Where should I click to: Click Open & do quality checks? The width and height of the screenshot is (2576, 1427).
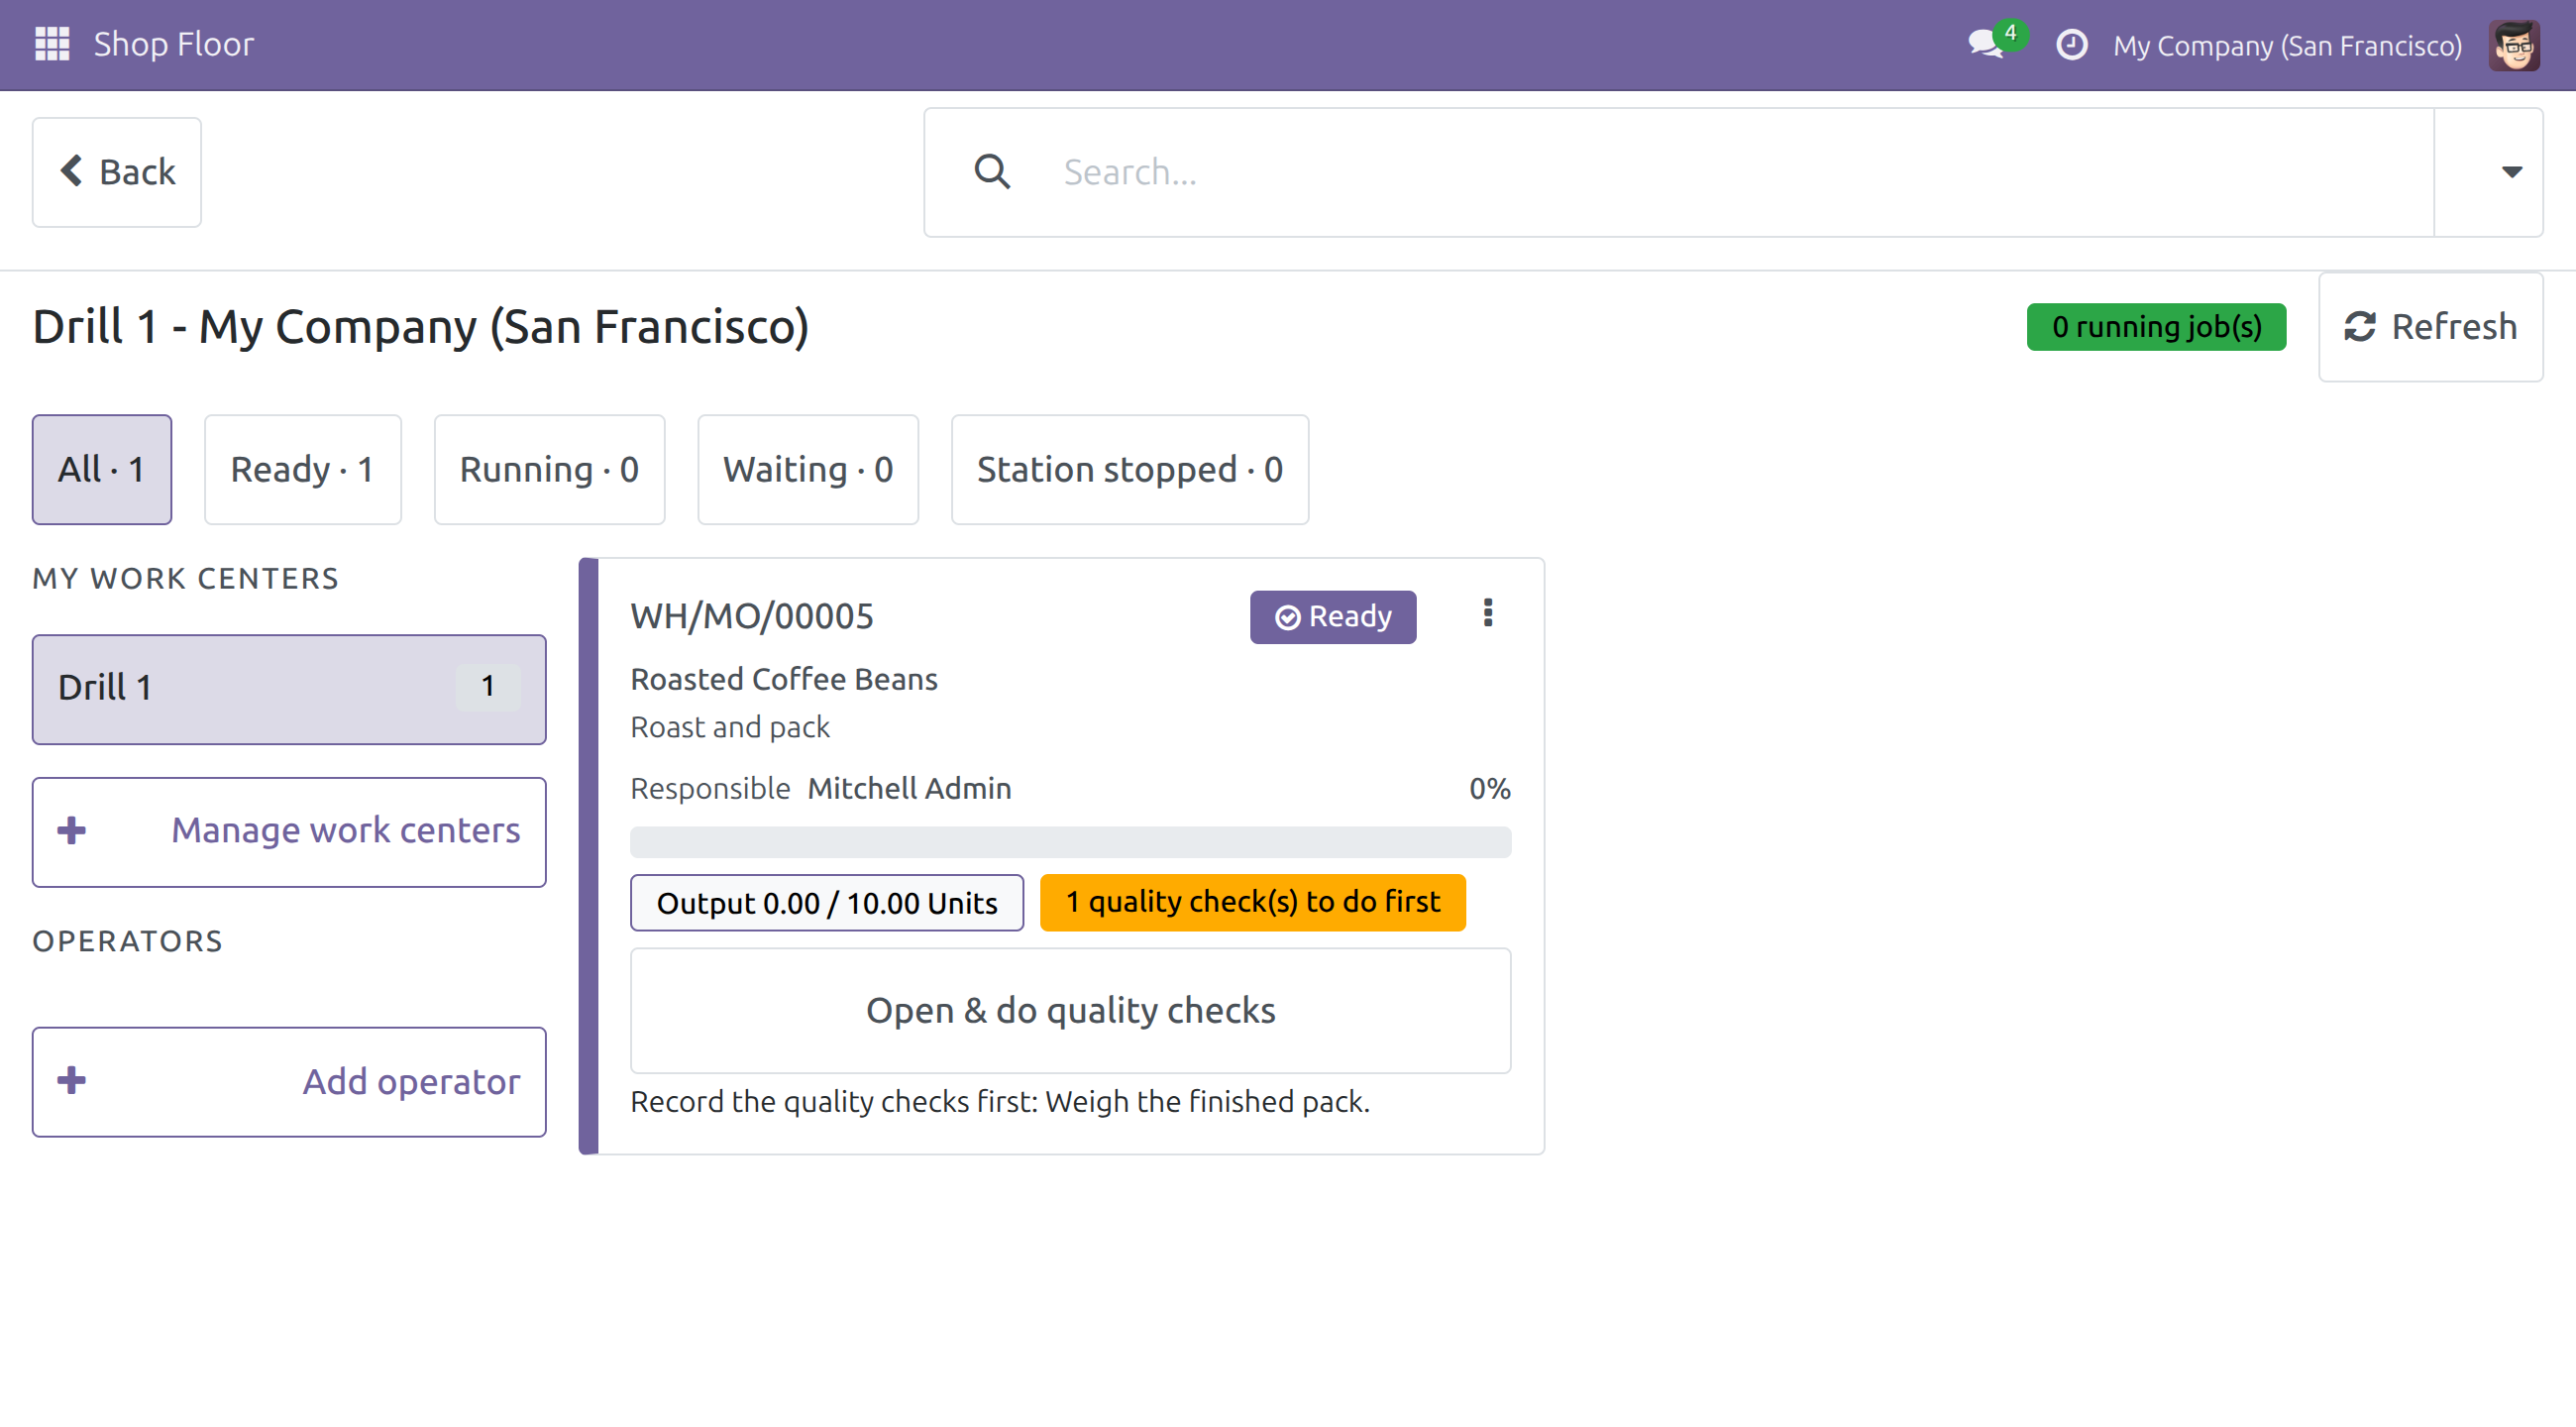click(1070, 1010)
